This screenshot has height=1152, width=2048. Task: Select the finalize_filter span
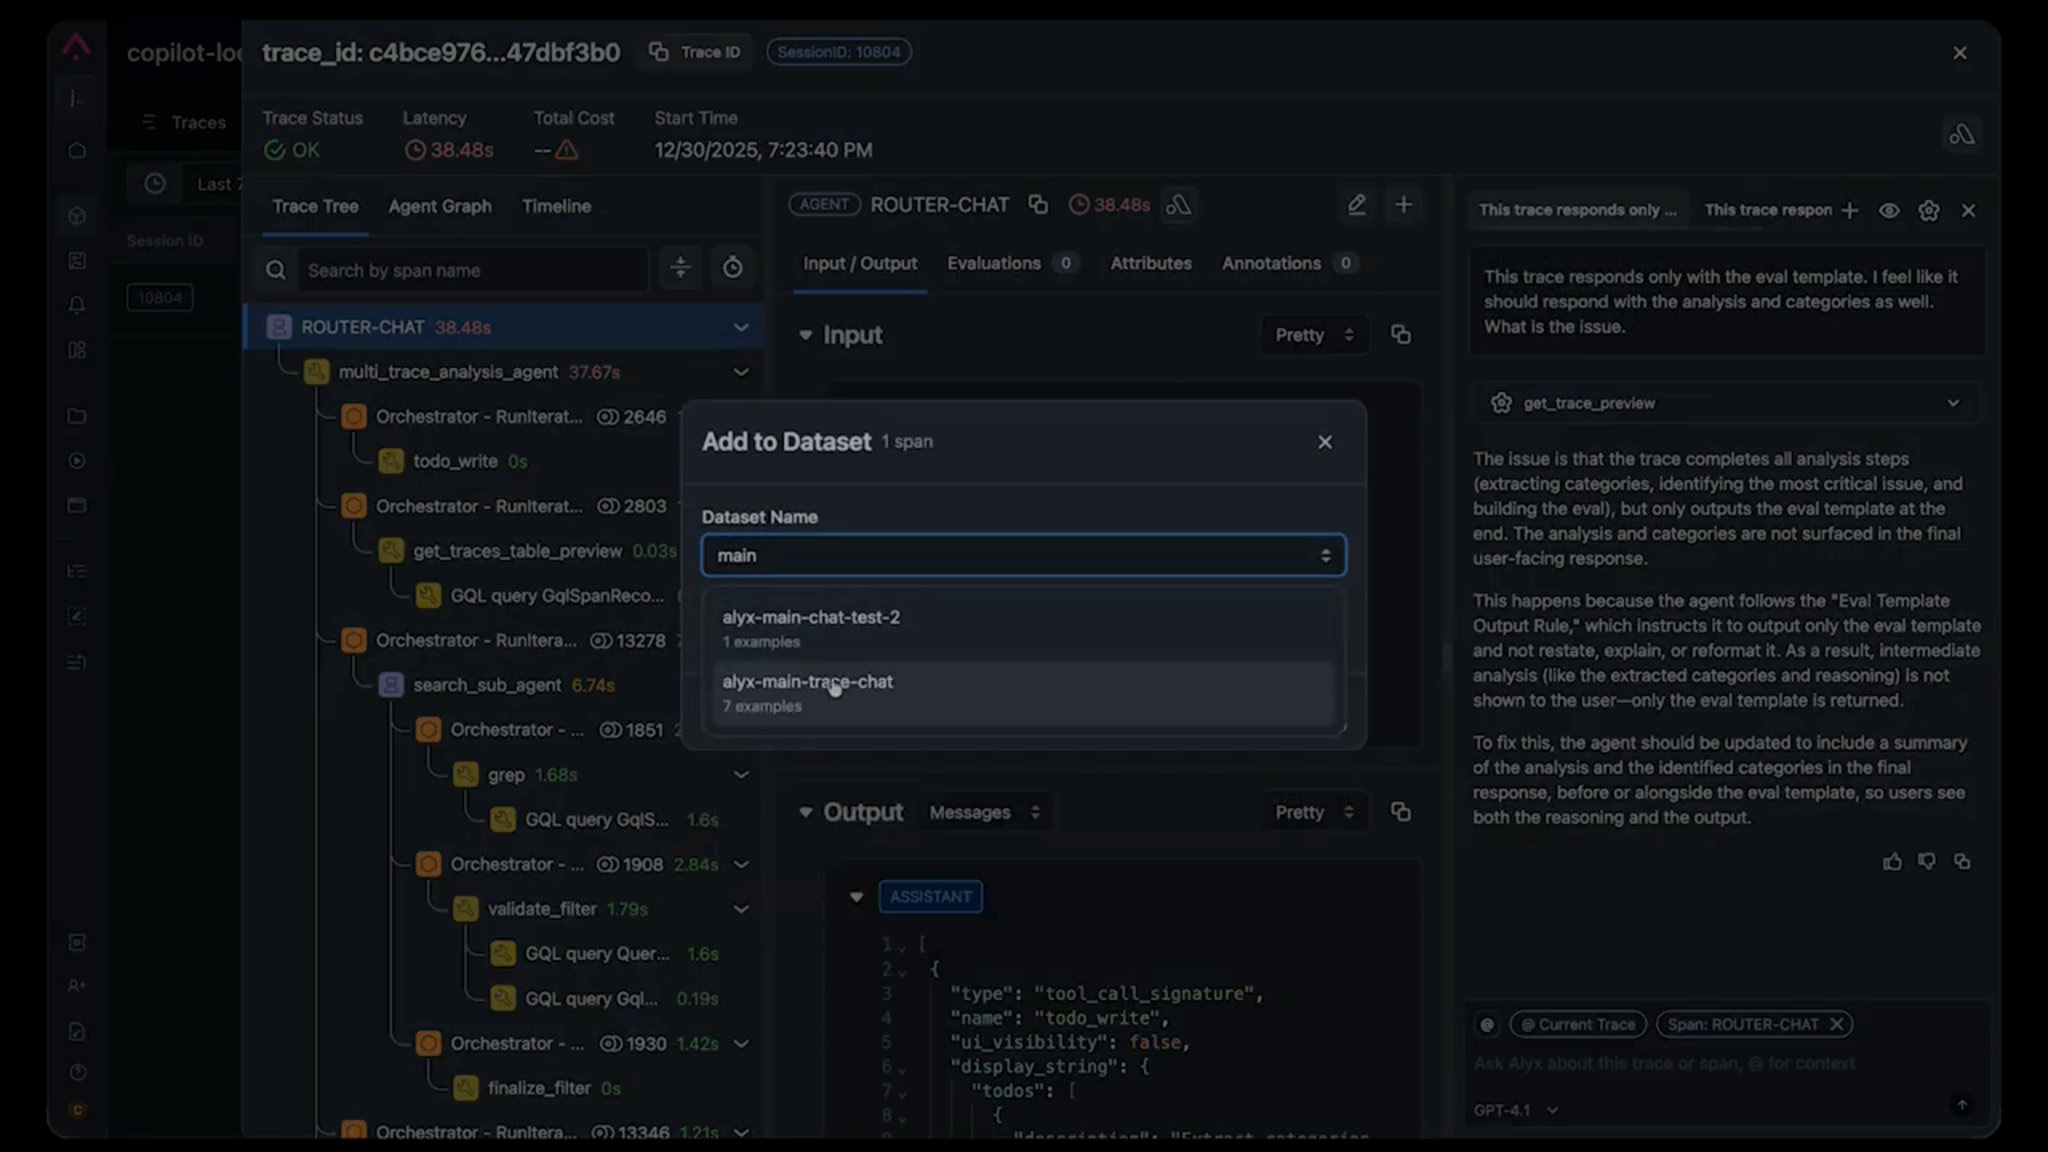tap(539, 1088)
